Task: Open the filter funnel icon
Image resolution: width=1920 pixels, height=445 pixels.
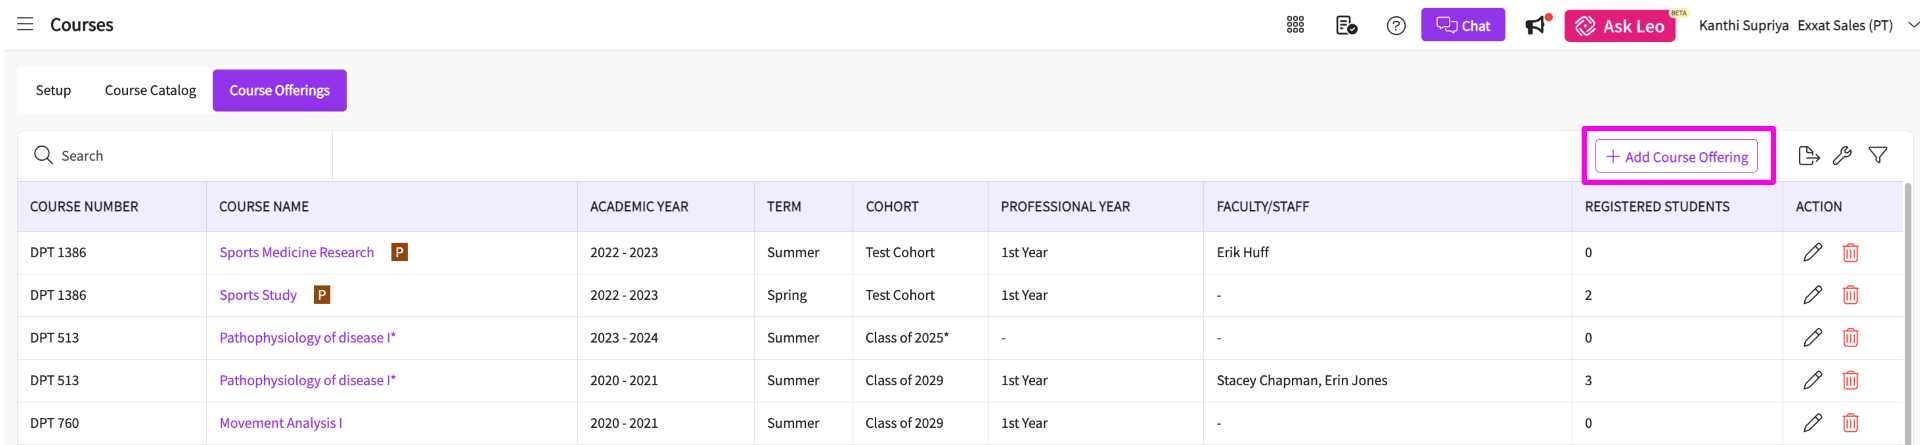Action: point(1878,156)
